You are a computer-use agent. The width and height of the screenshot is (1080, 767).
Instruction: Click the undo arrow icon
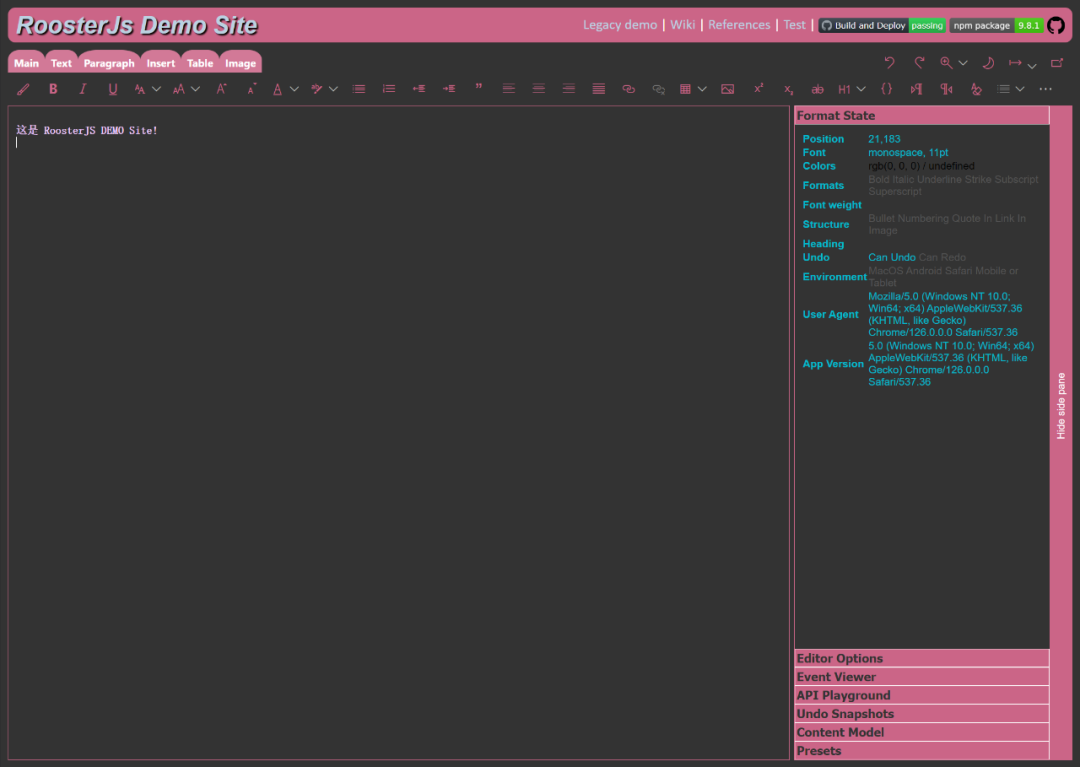(890, 63)
